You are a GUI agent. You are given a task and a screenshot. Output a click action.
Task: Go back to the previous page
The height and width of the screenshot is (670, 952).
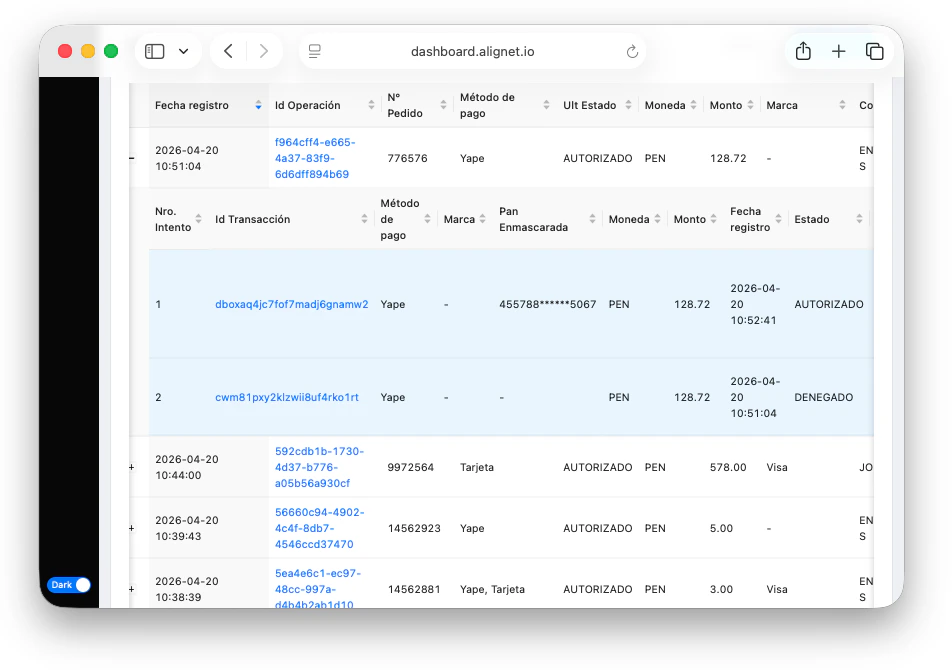[x=229, y=51]
